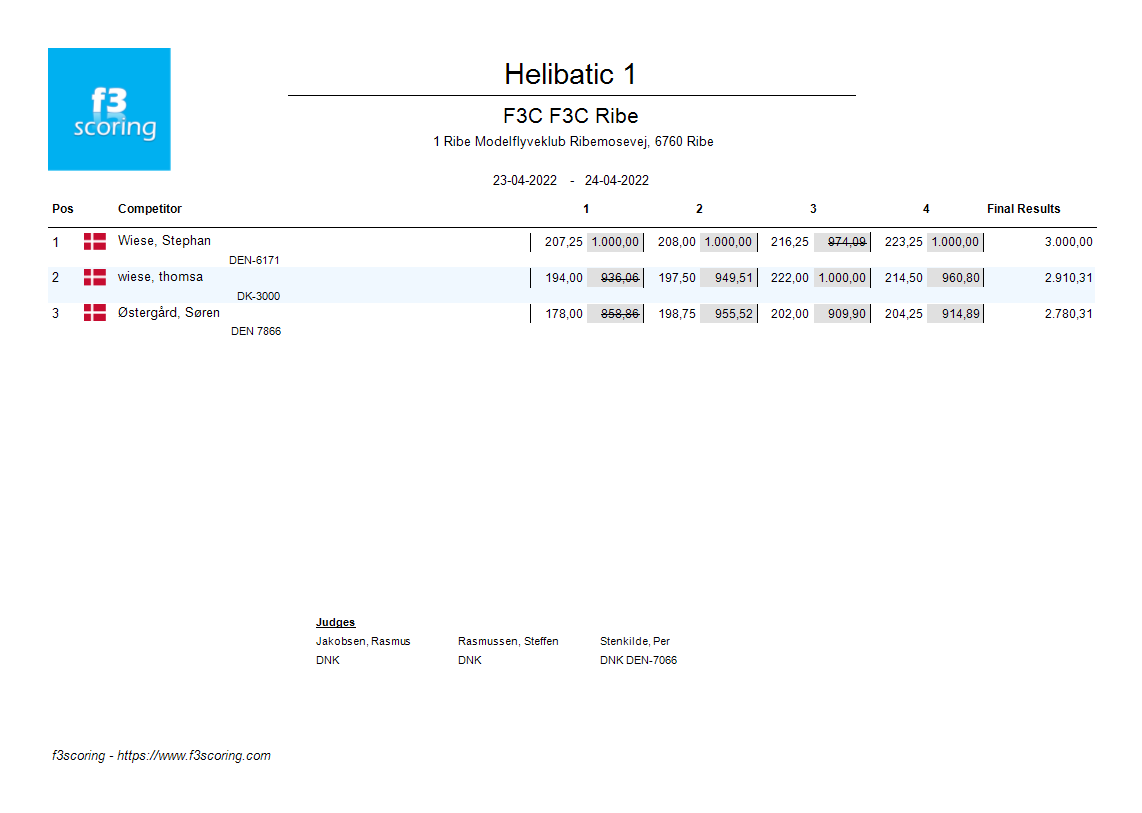
Task: Select competitor name Wiese, Stephan
Action: click(x=164, y=240)
